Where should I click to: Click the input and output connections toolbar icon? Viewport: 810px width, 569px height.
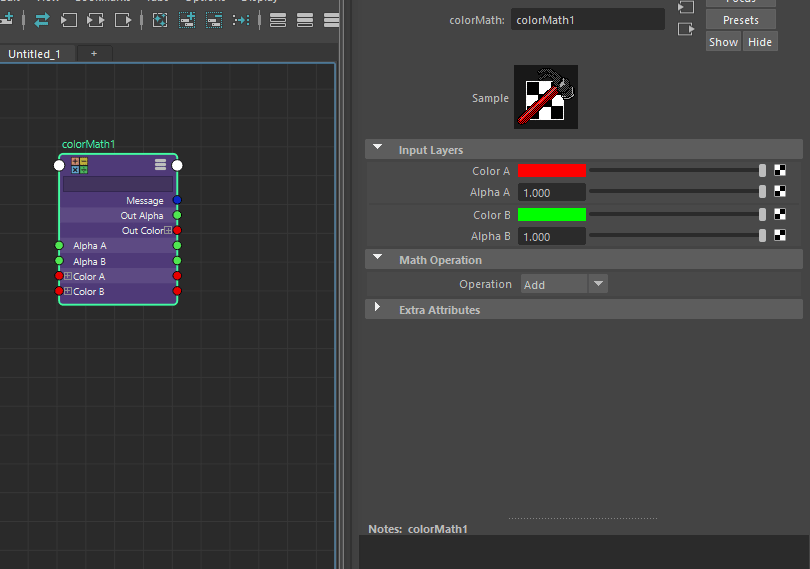click(x=95, y=19)
